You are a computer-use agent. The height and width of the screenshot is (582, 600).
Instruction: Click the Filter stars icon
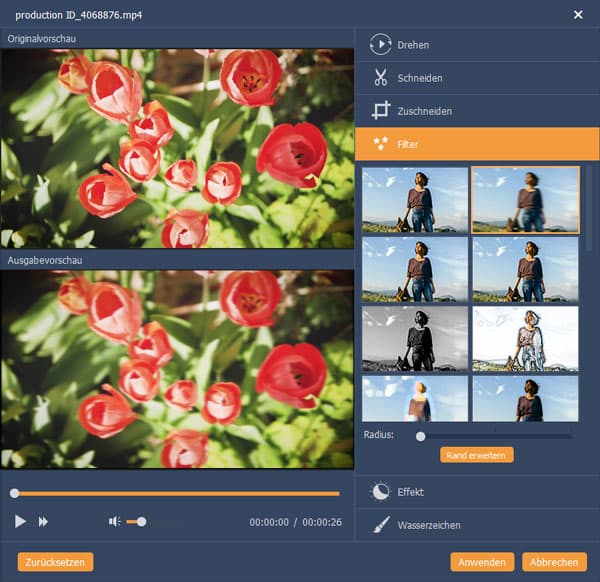tap(380, 145)
